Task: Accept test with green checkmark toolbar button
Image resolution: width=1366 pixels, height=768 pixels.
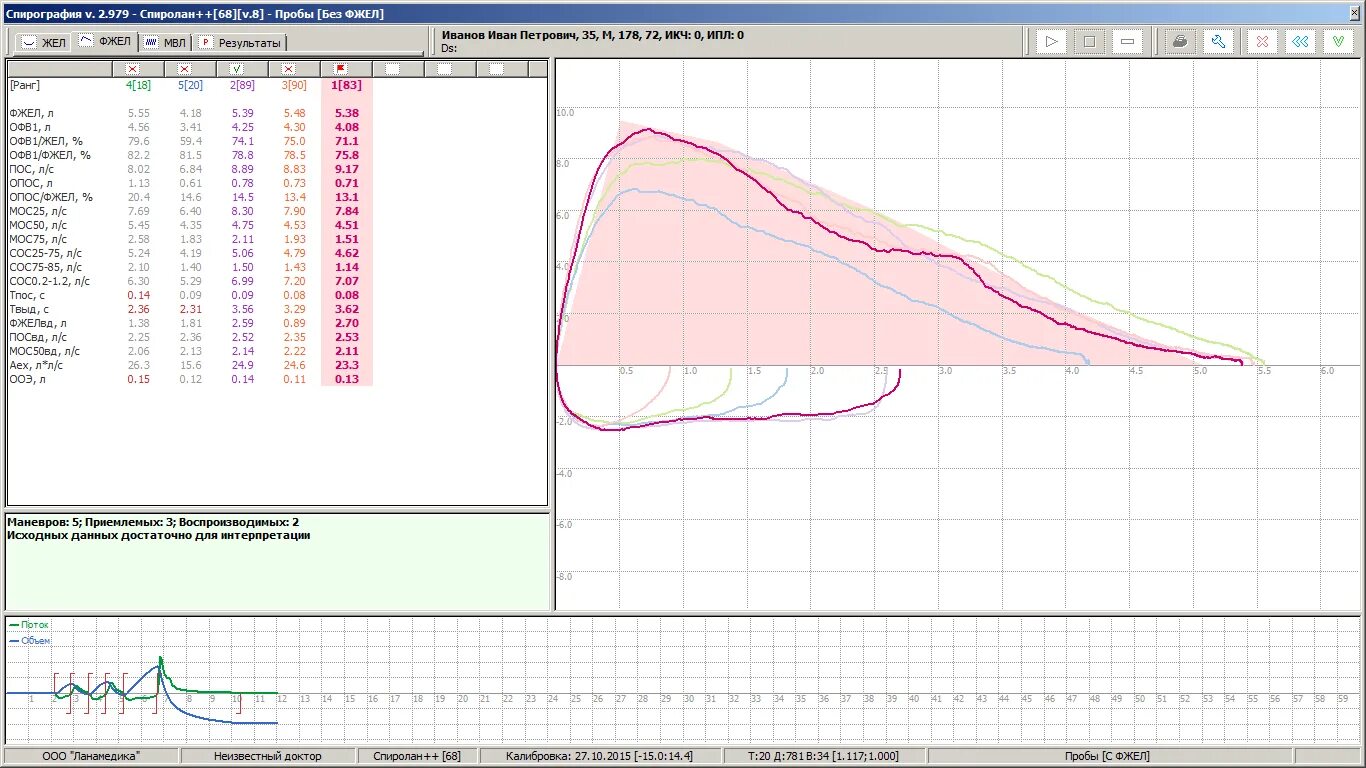Action: [x=1339, y=42]
